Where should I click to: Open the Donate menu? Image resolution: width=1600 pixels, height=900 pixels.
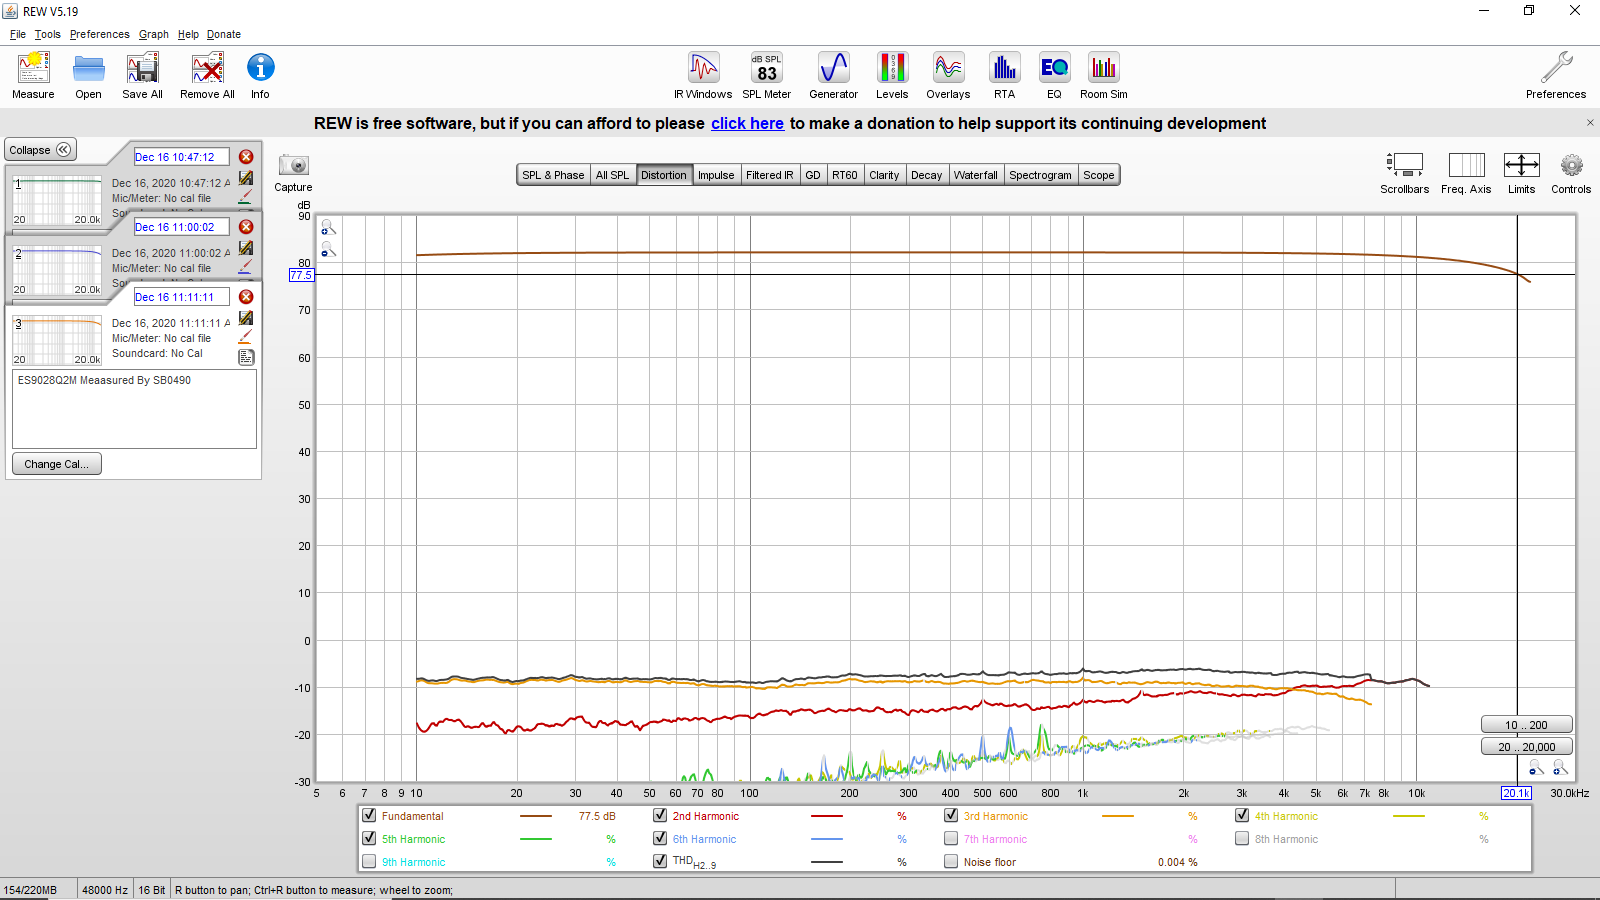(x=224, y=34)
